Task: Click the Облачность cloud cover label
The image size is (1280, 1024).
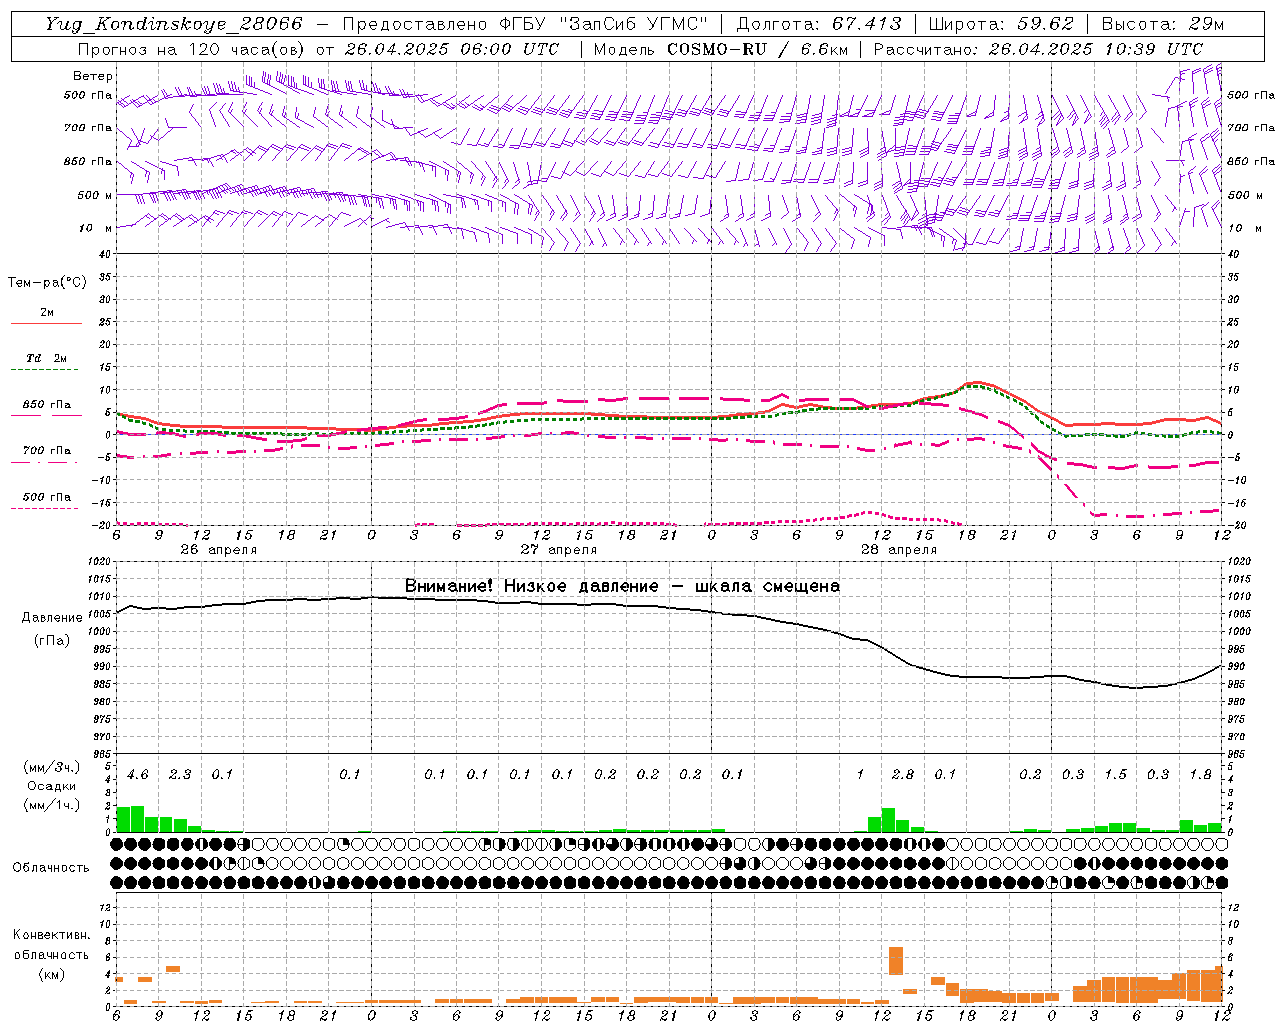Action: [51, 868]
